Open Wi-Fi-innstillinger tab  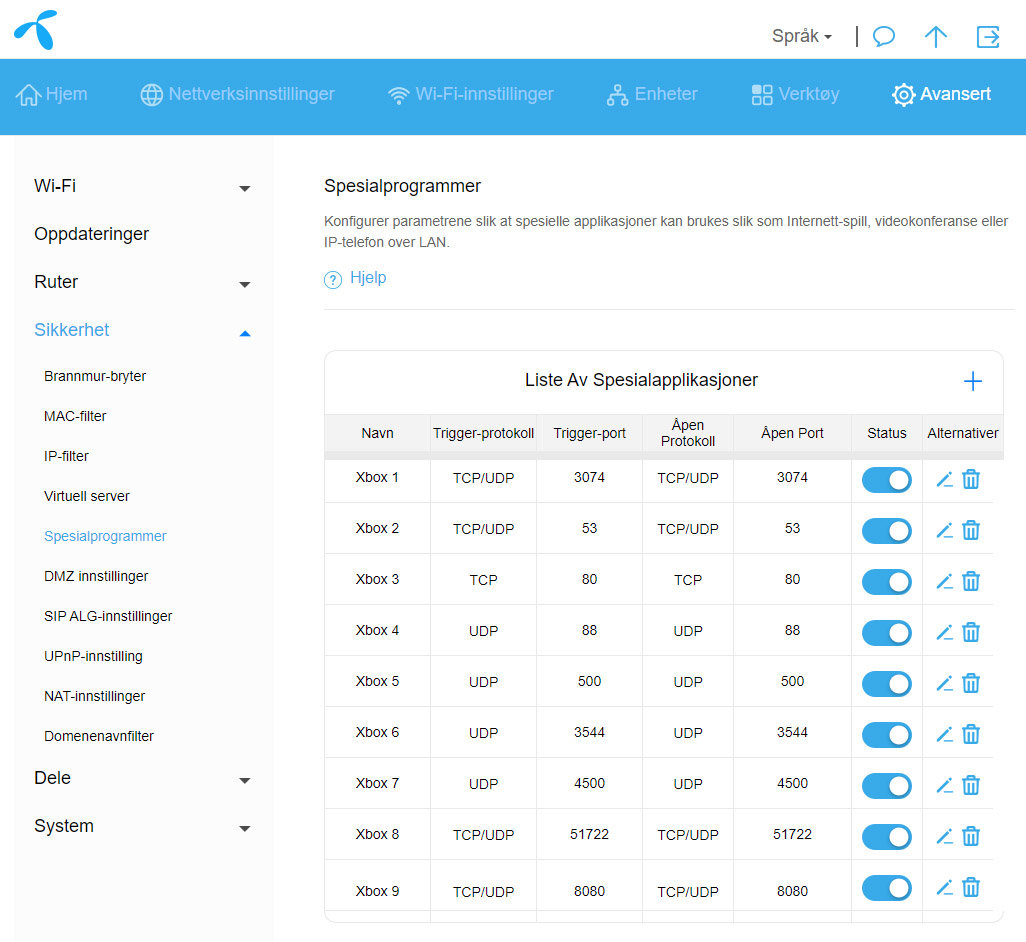[470, 94]
